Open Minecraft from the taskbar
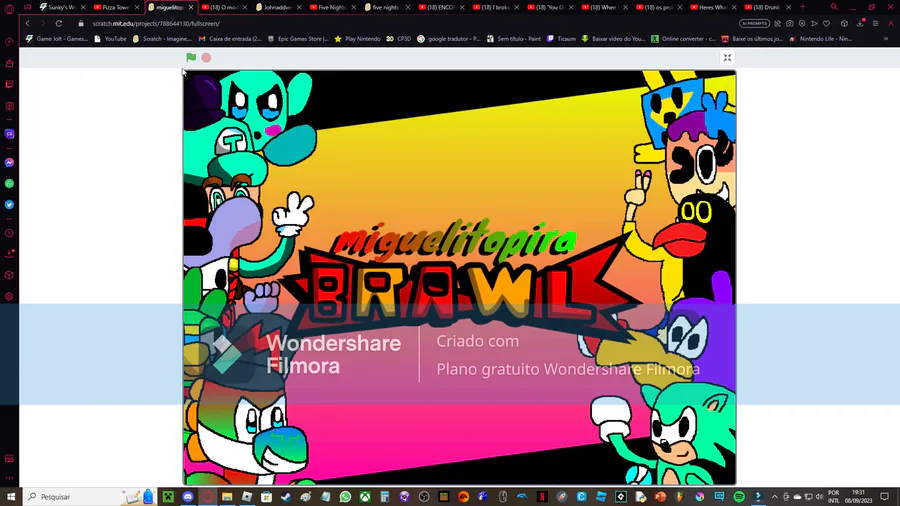The image size is (900, 506). point(168,496)
